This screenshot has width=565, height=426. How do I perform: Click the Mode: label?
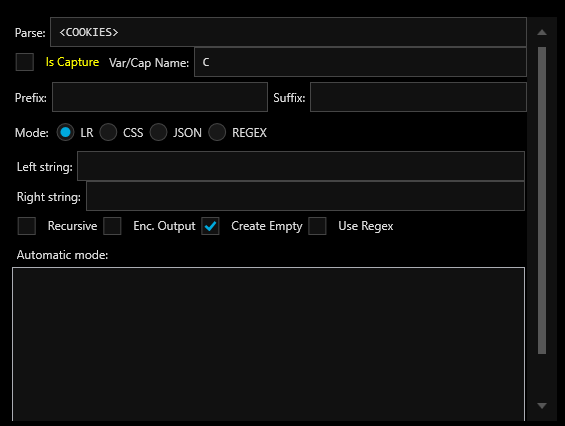[x=32, y=133]
